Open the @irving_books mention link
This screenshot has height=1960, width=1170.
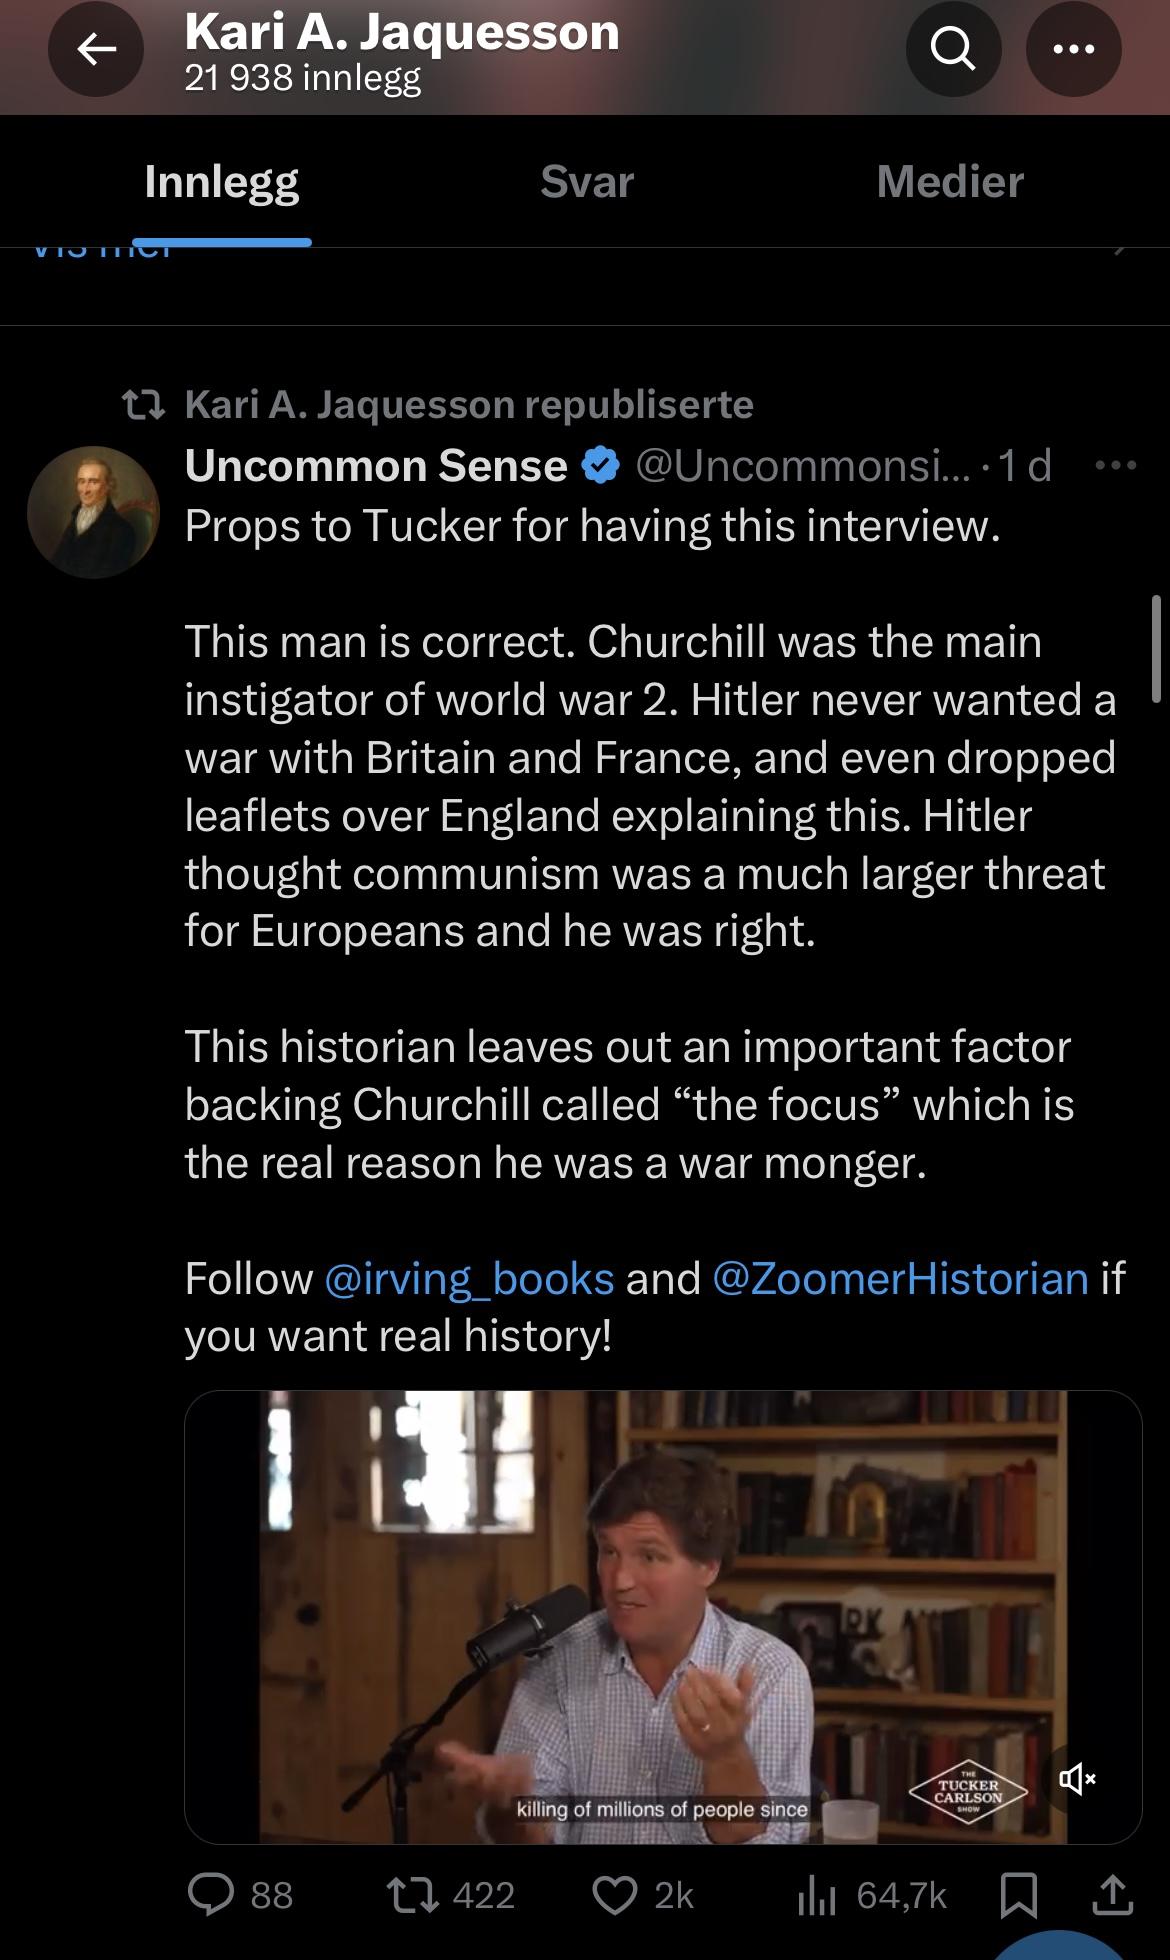click(x=469, y=1279)
